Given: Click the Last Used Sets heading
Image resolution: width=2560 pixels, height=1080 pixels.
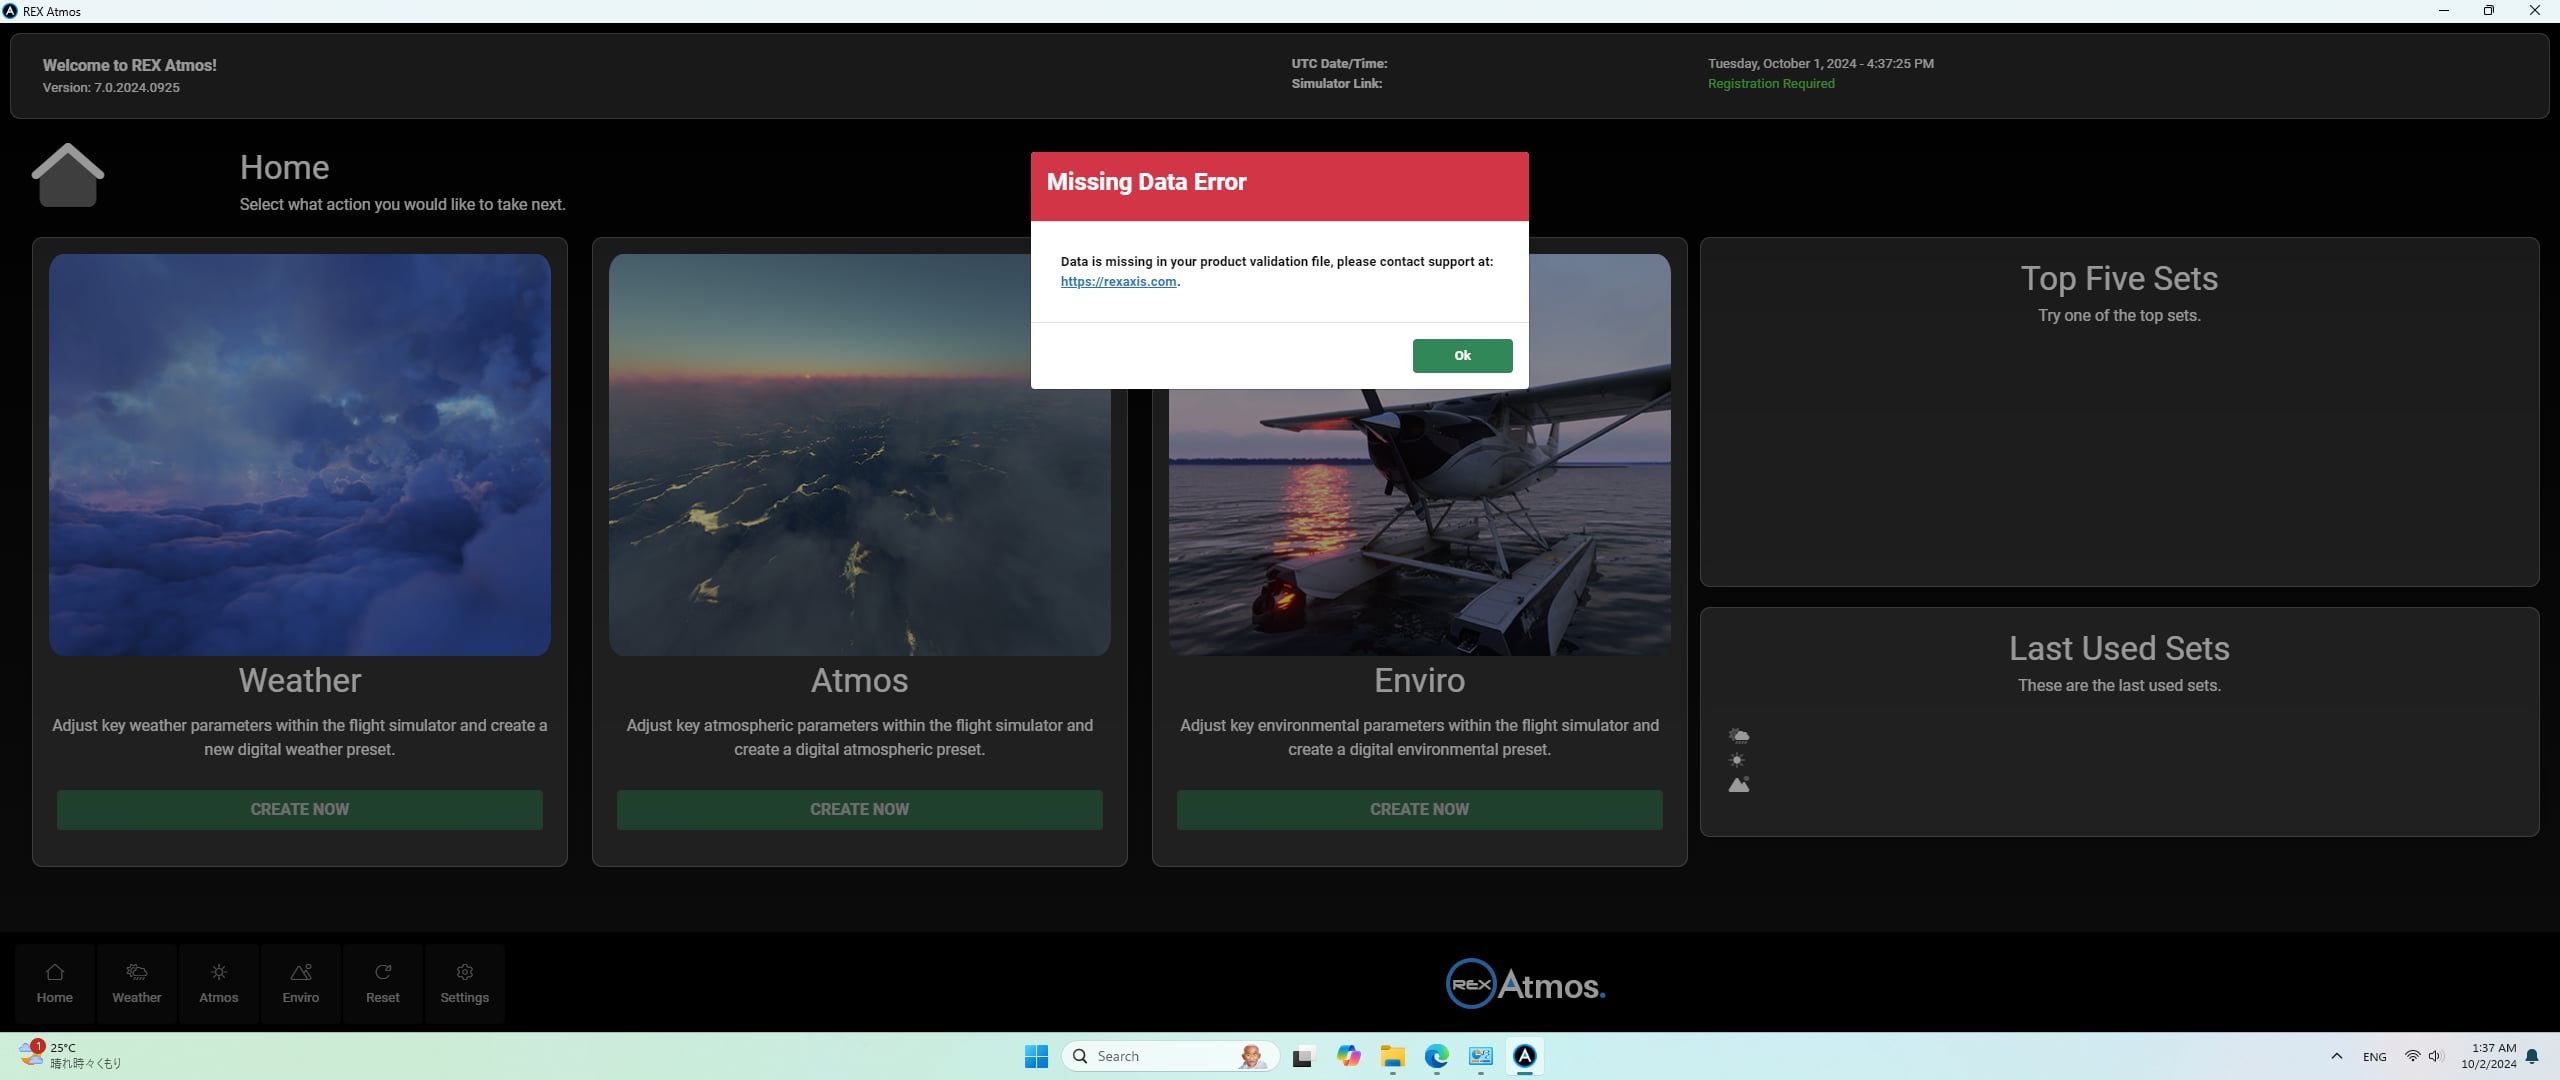Looking at the screenshot, I should click(x=2119, y=649).
